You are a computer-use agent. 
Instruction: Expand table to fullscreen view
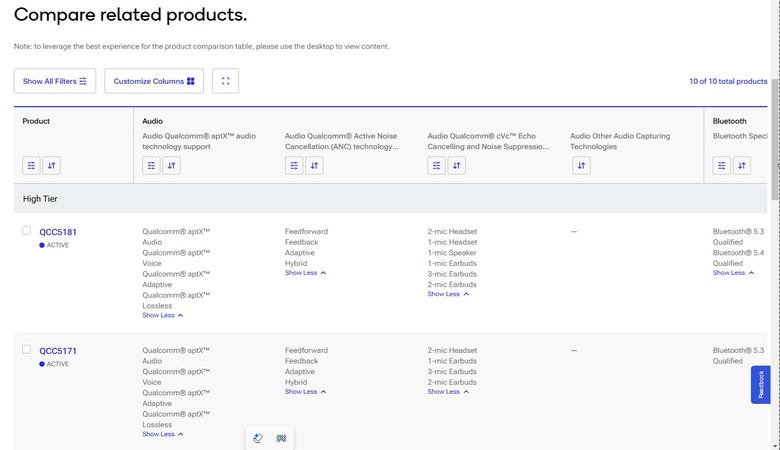pos(225,81)
